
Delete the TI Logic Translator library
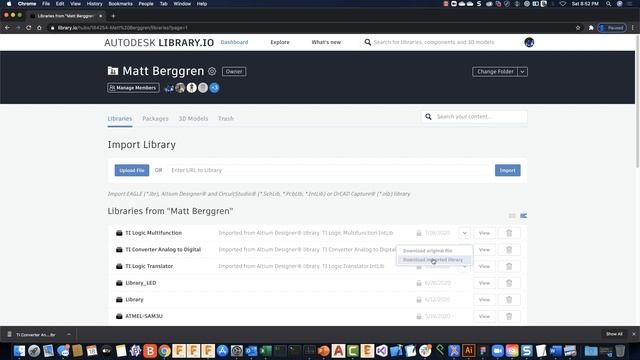(509, 266)
